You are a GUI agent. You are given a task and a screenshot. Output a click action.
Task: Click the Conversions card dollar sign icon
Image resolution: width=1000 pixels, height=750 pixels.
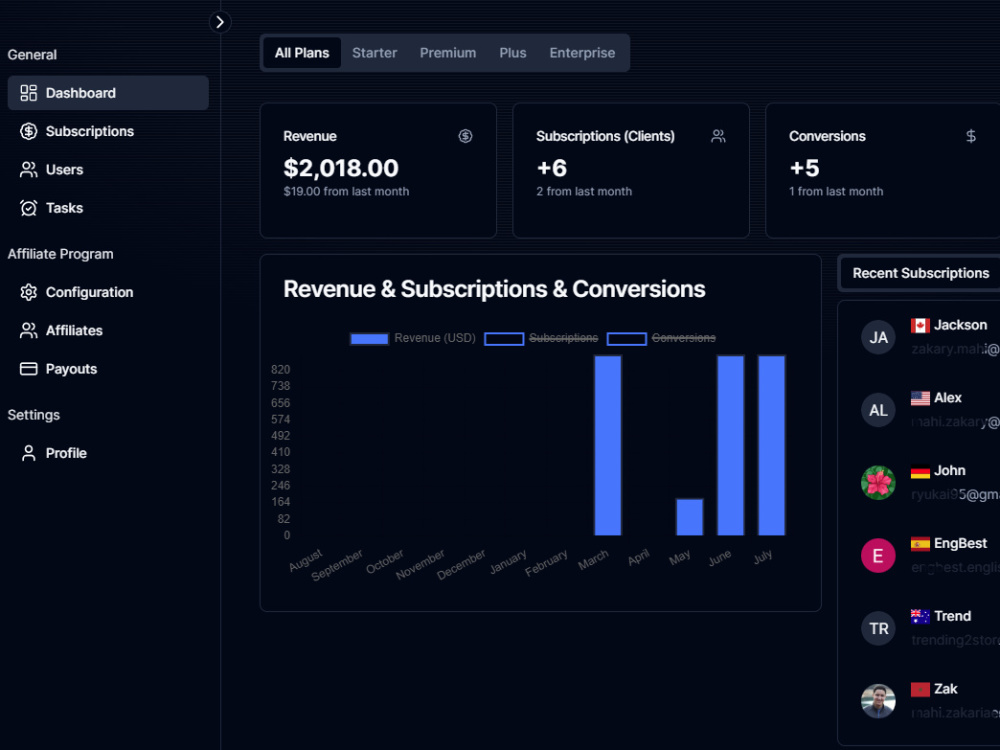tap(971, 136)
